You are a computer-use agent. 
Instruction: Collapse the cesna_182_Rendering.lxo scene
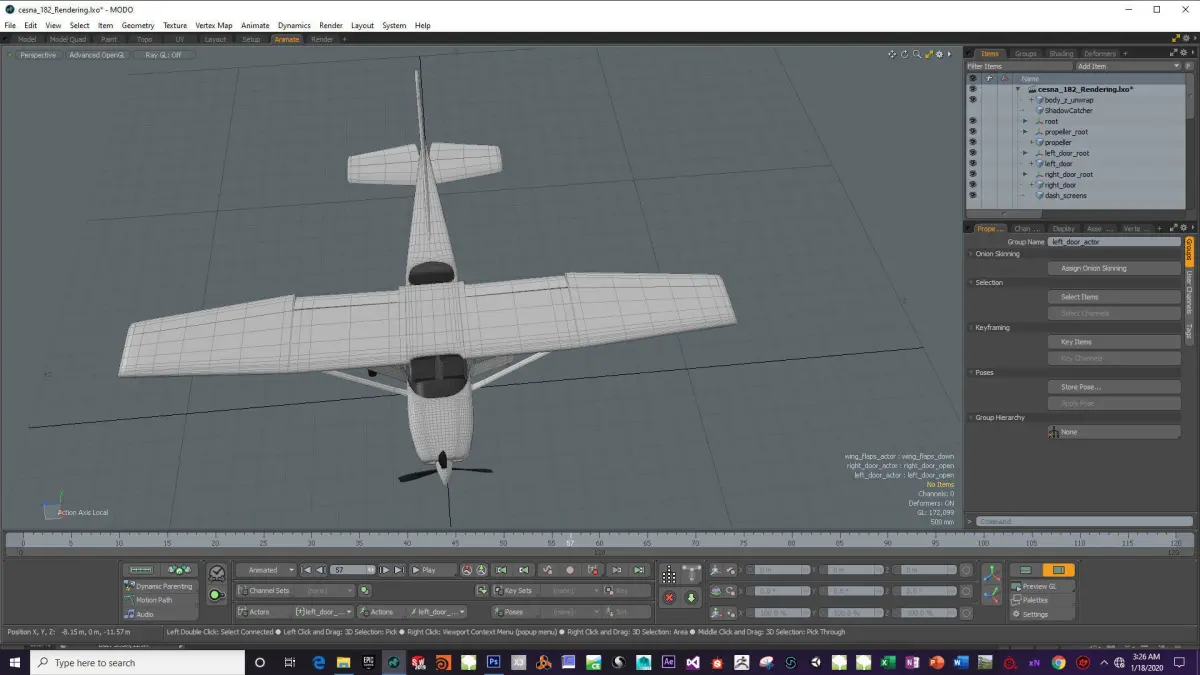coord(1018,89)
